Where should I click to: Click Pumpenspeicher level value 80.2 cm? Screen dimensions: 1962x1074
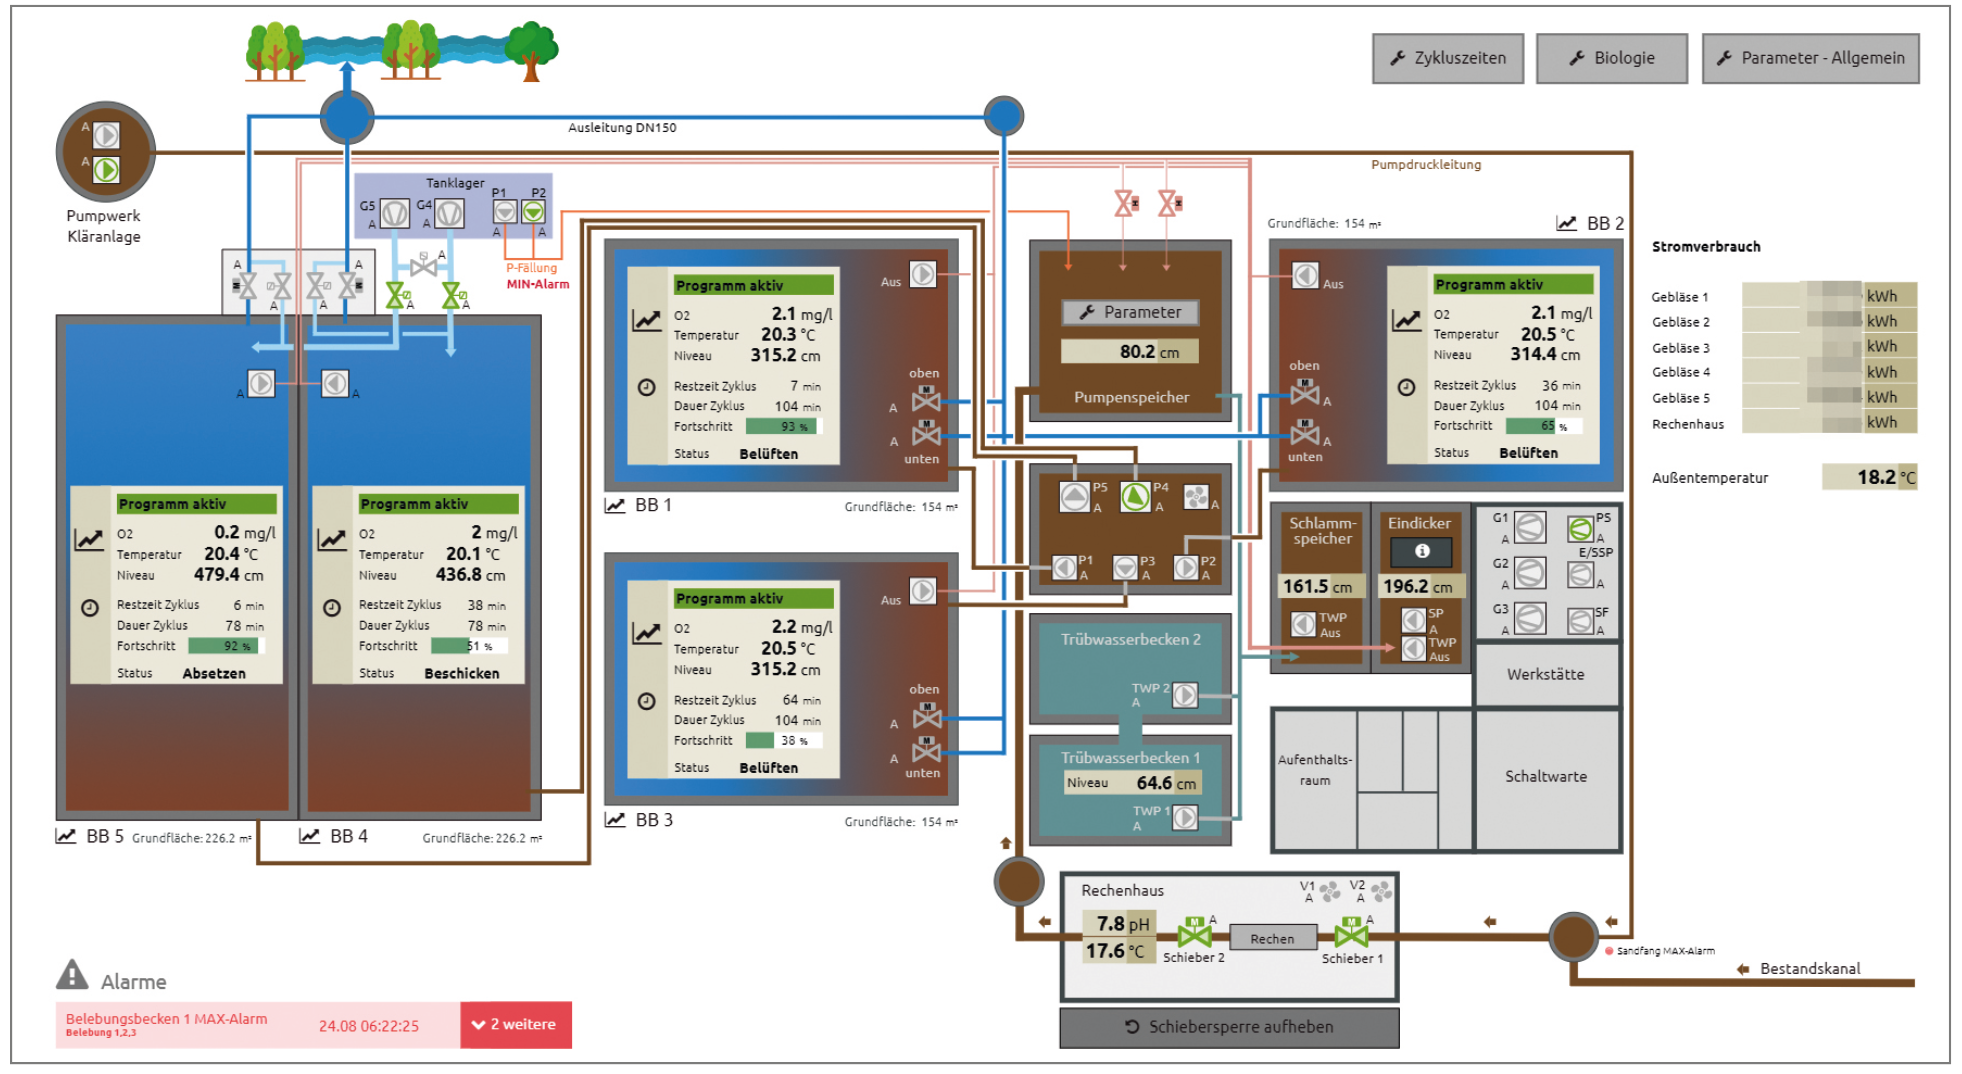click(x=1130, y=352)
